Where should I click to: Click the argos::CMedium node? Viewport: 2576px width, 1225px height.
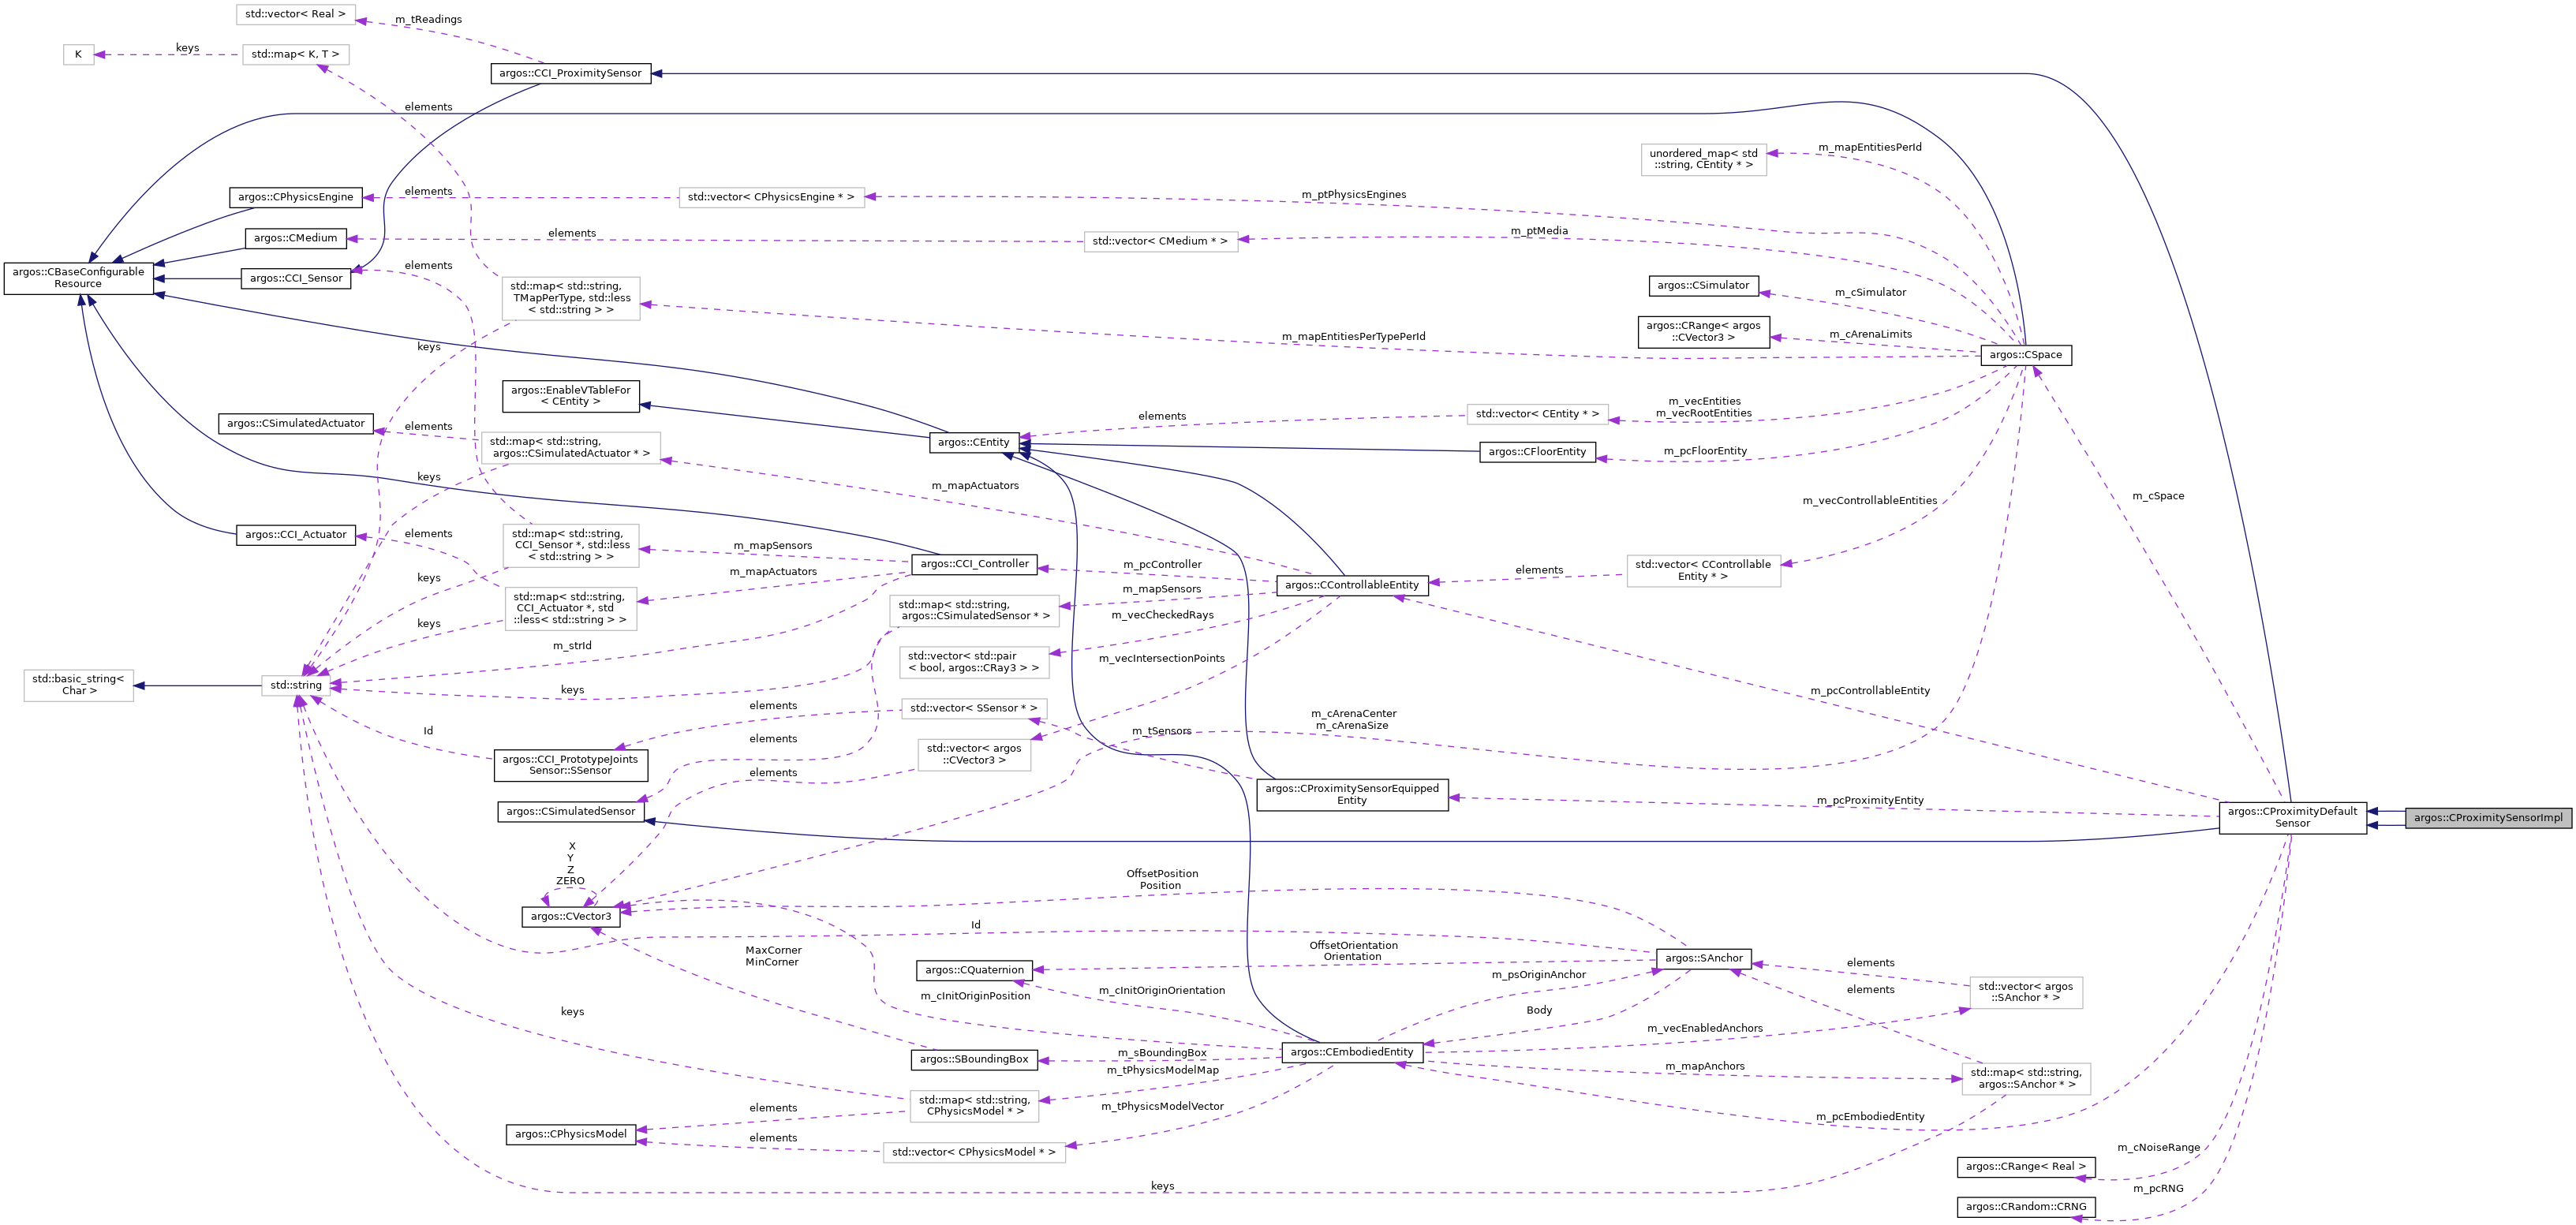(296, 238)
